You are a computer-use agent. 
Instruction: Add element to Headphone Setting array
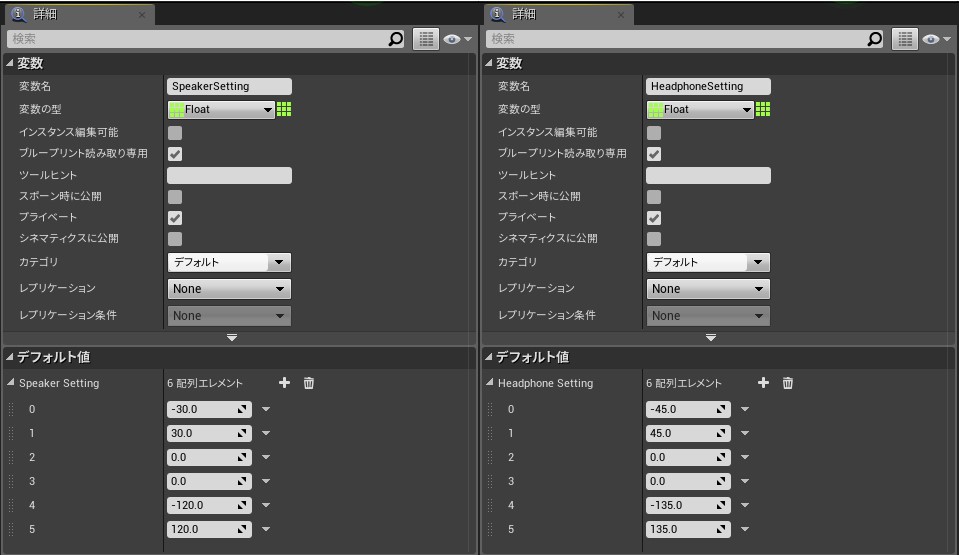coord(763,382)
